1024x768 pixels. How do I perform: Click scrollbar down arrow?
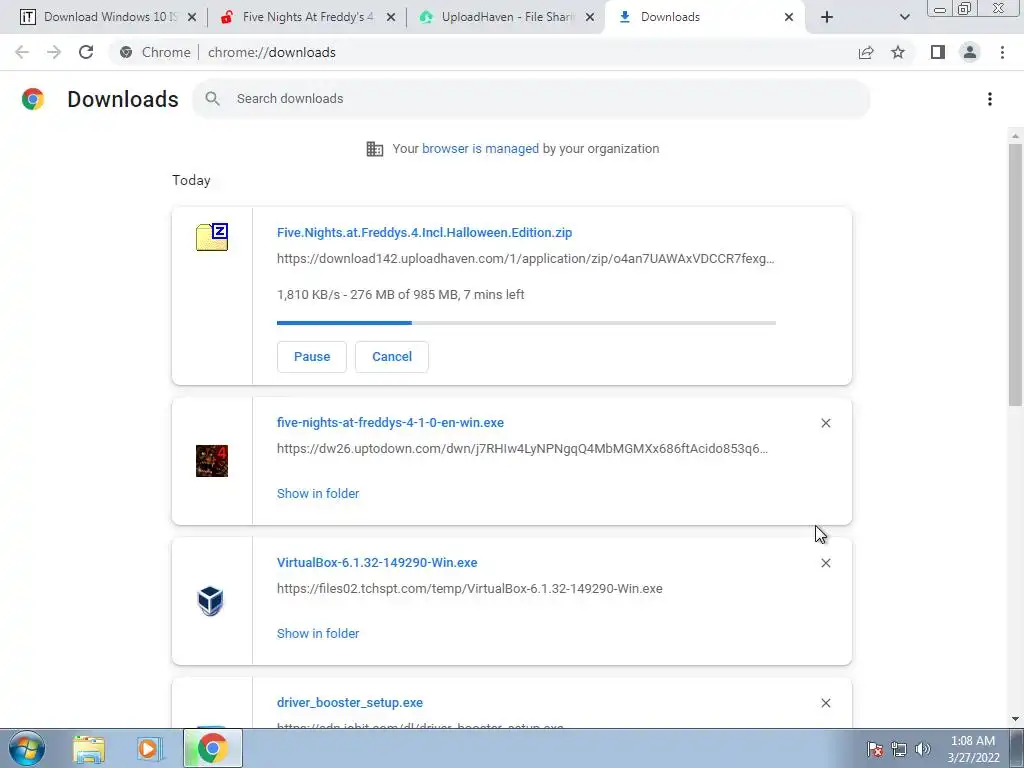click(1015, 719)
